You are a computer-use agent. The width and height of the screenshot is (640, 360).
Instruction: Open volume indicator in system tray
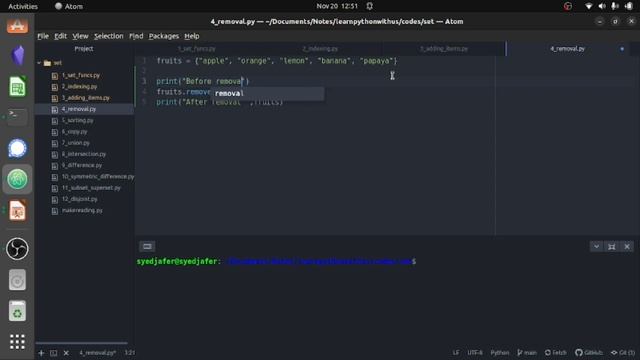click(602, 6)
